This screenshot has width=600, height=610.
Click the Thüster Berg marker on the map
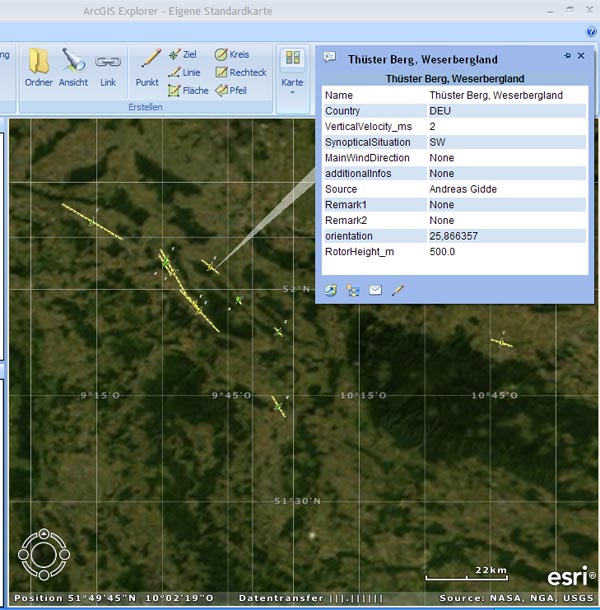click(210, 266)
